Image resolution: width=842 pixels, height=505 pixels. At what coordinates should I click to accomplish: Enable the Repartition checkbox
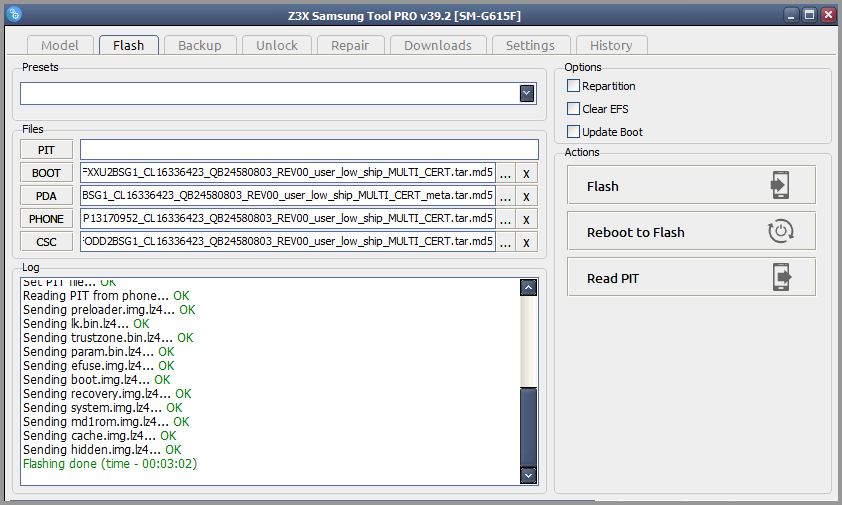(x=574, y=85)
